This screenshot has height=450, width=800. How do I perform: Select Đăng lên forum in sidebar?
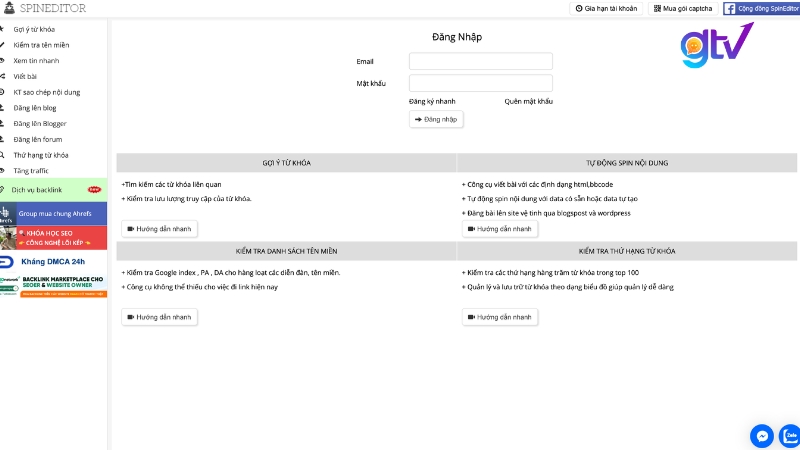(x=38, y=139)
